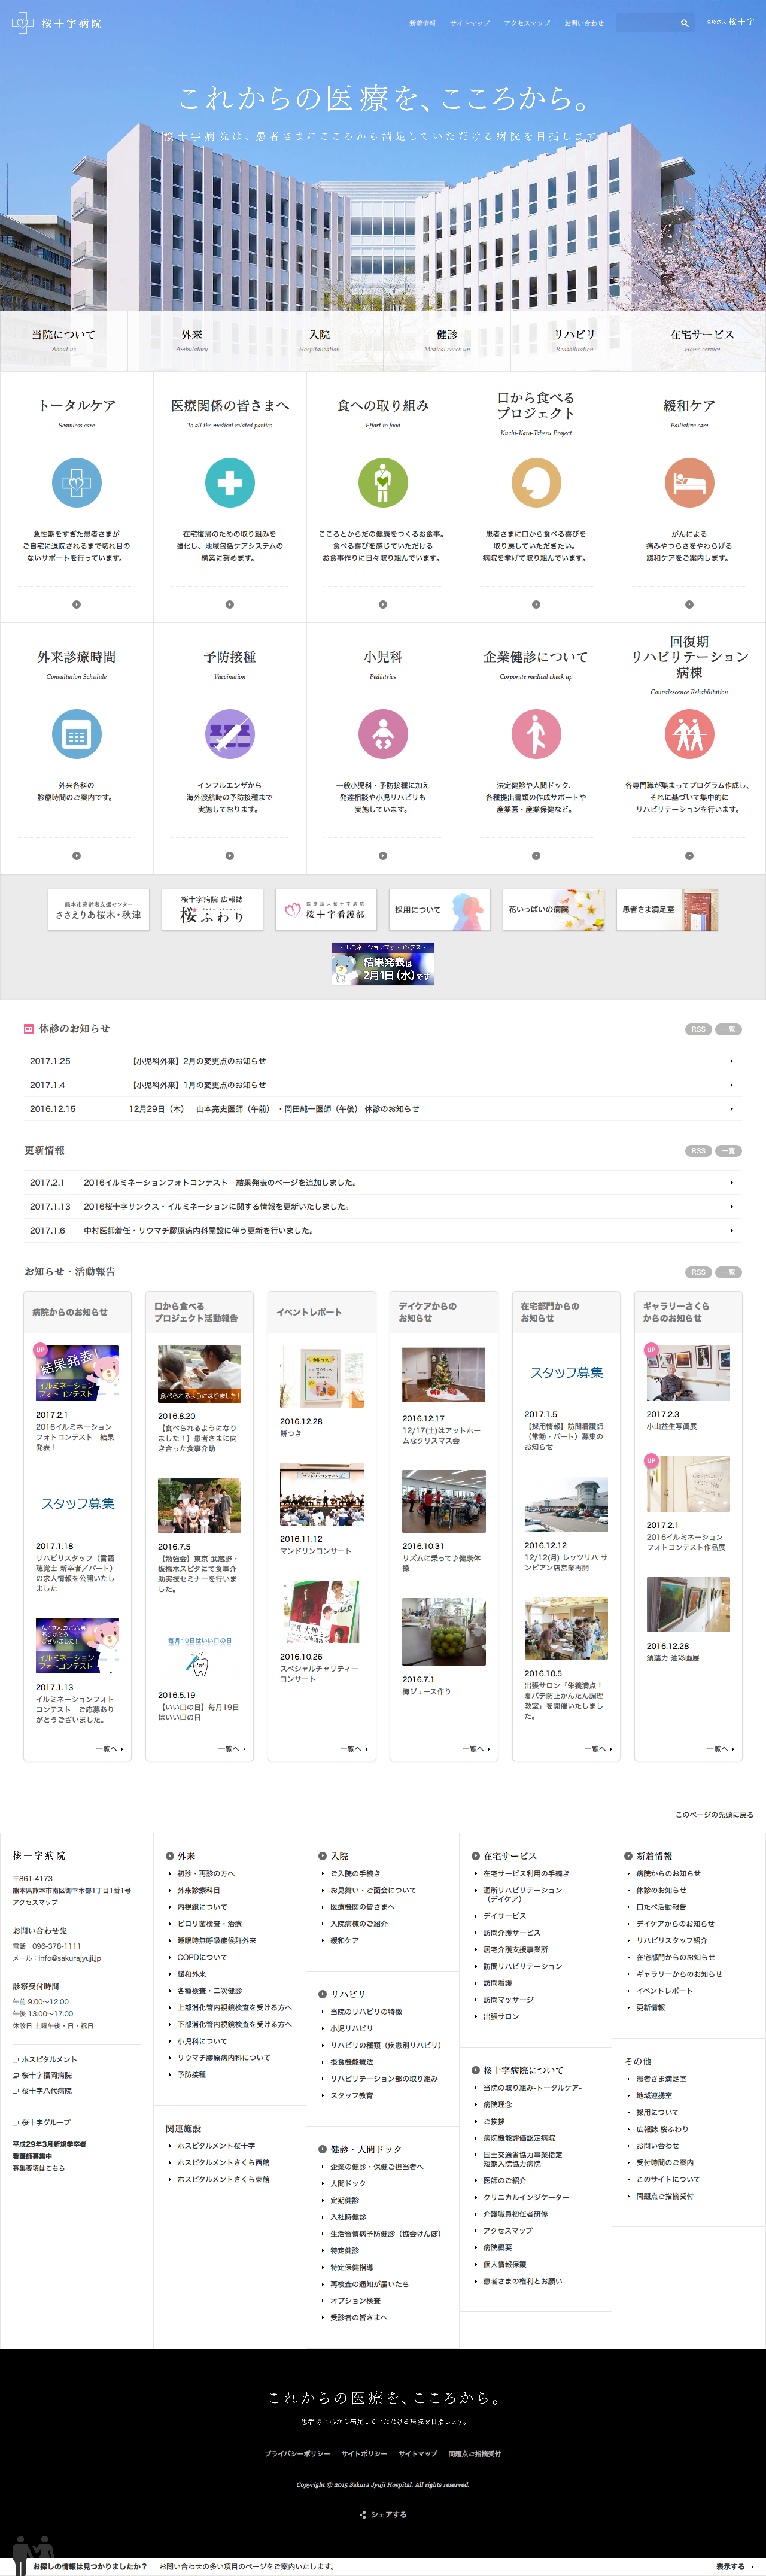The width and height of the screenshot is (766, 2576).
Task: Click the green 食への取り組み person icon
Action: click(x=383, y=483)
